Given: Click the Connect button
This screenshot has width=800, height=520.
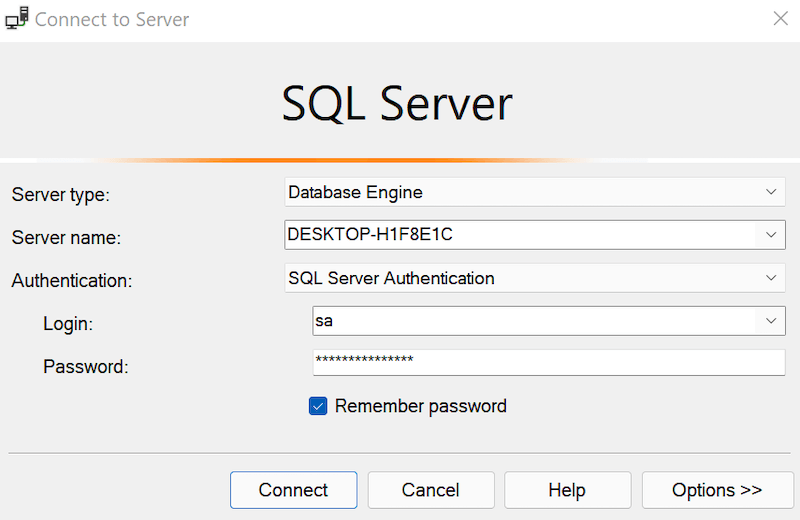Looking at the screenshot, I should (293, 490).
